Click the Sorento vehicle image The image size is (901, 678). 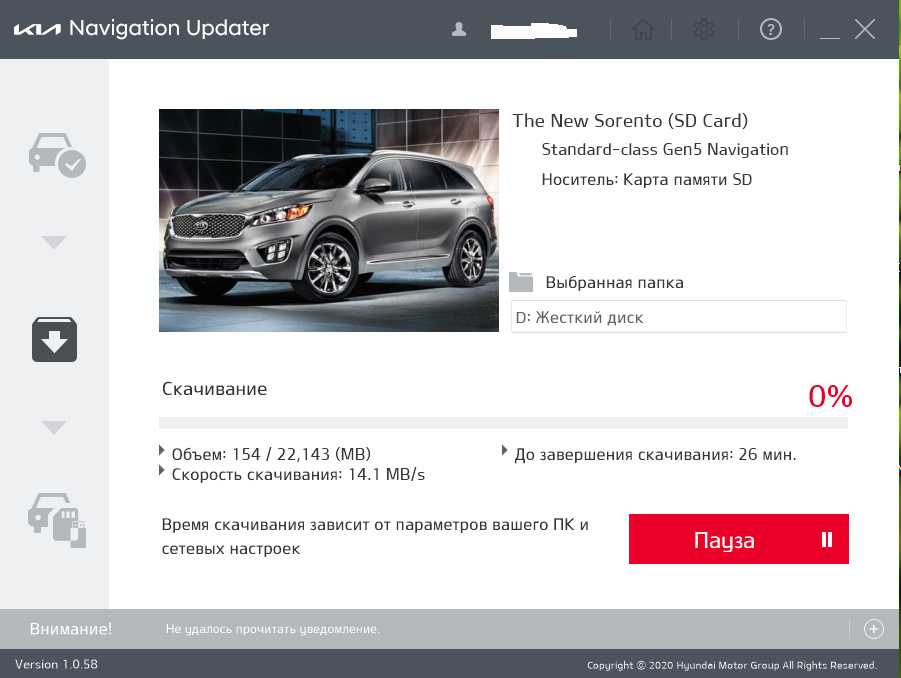(329, 220)
